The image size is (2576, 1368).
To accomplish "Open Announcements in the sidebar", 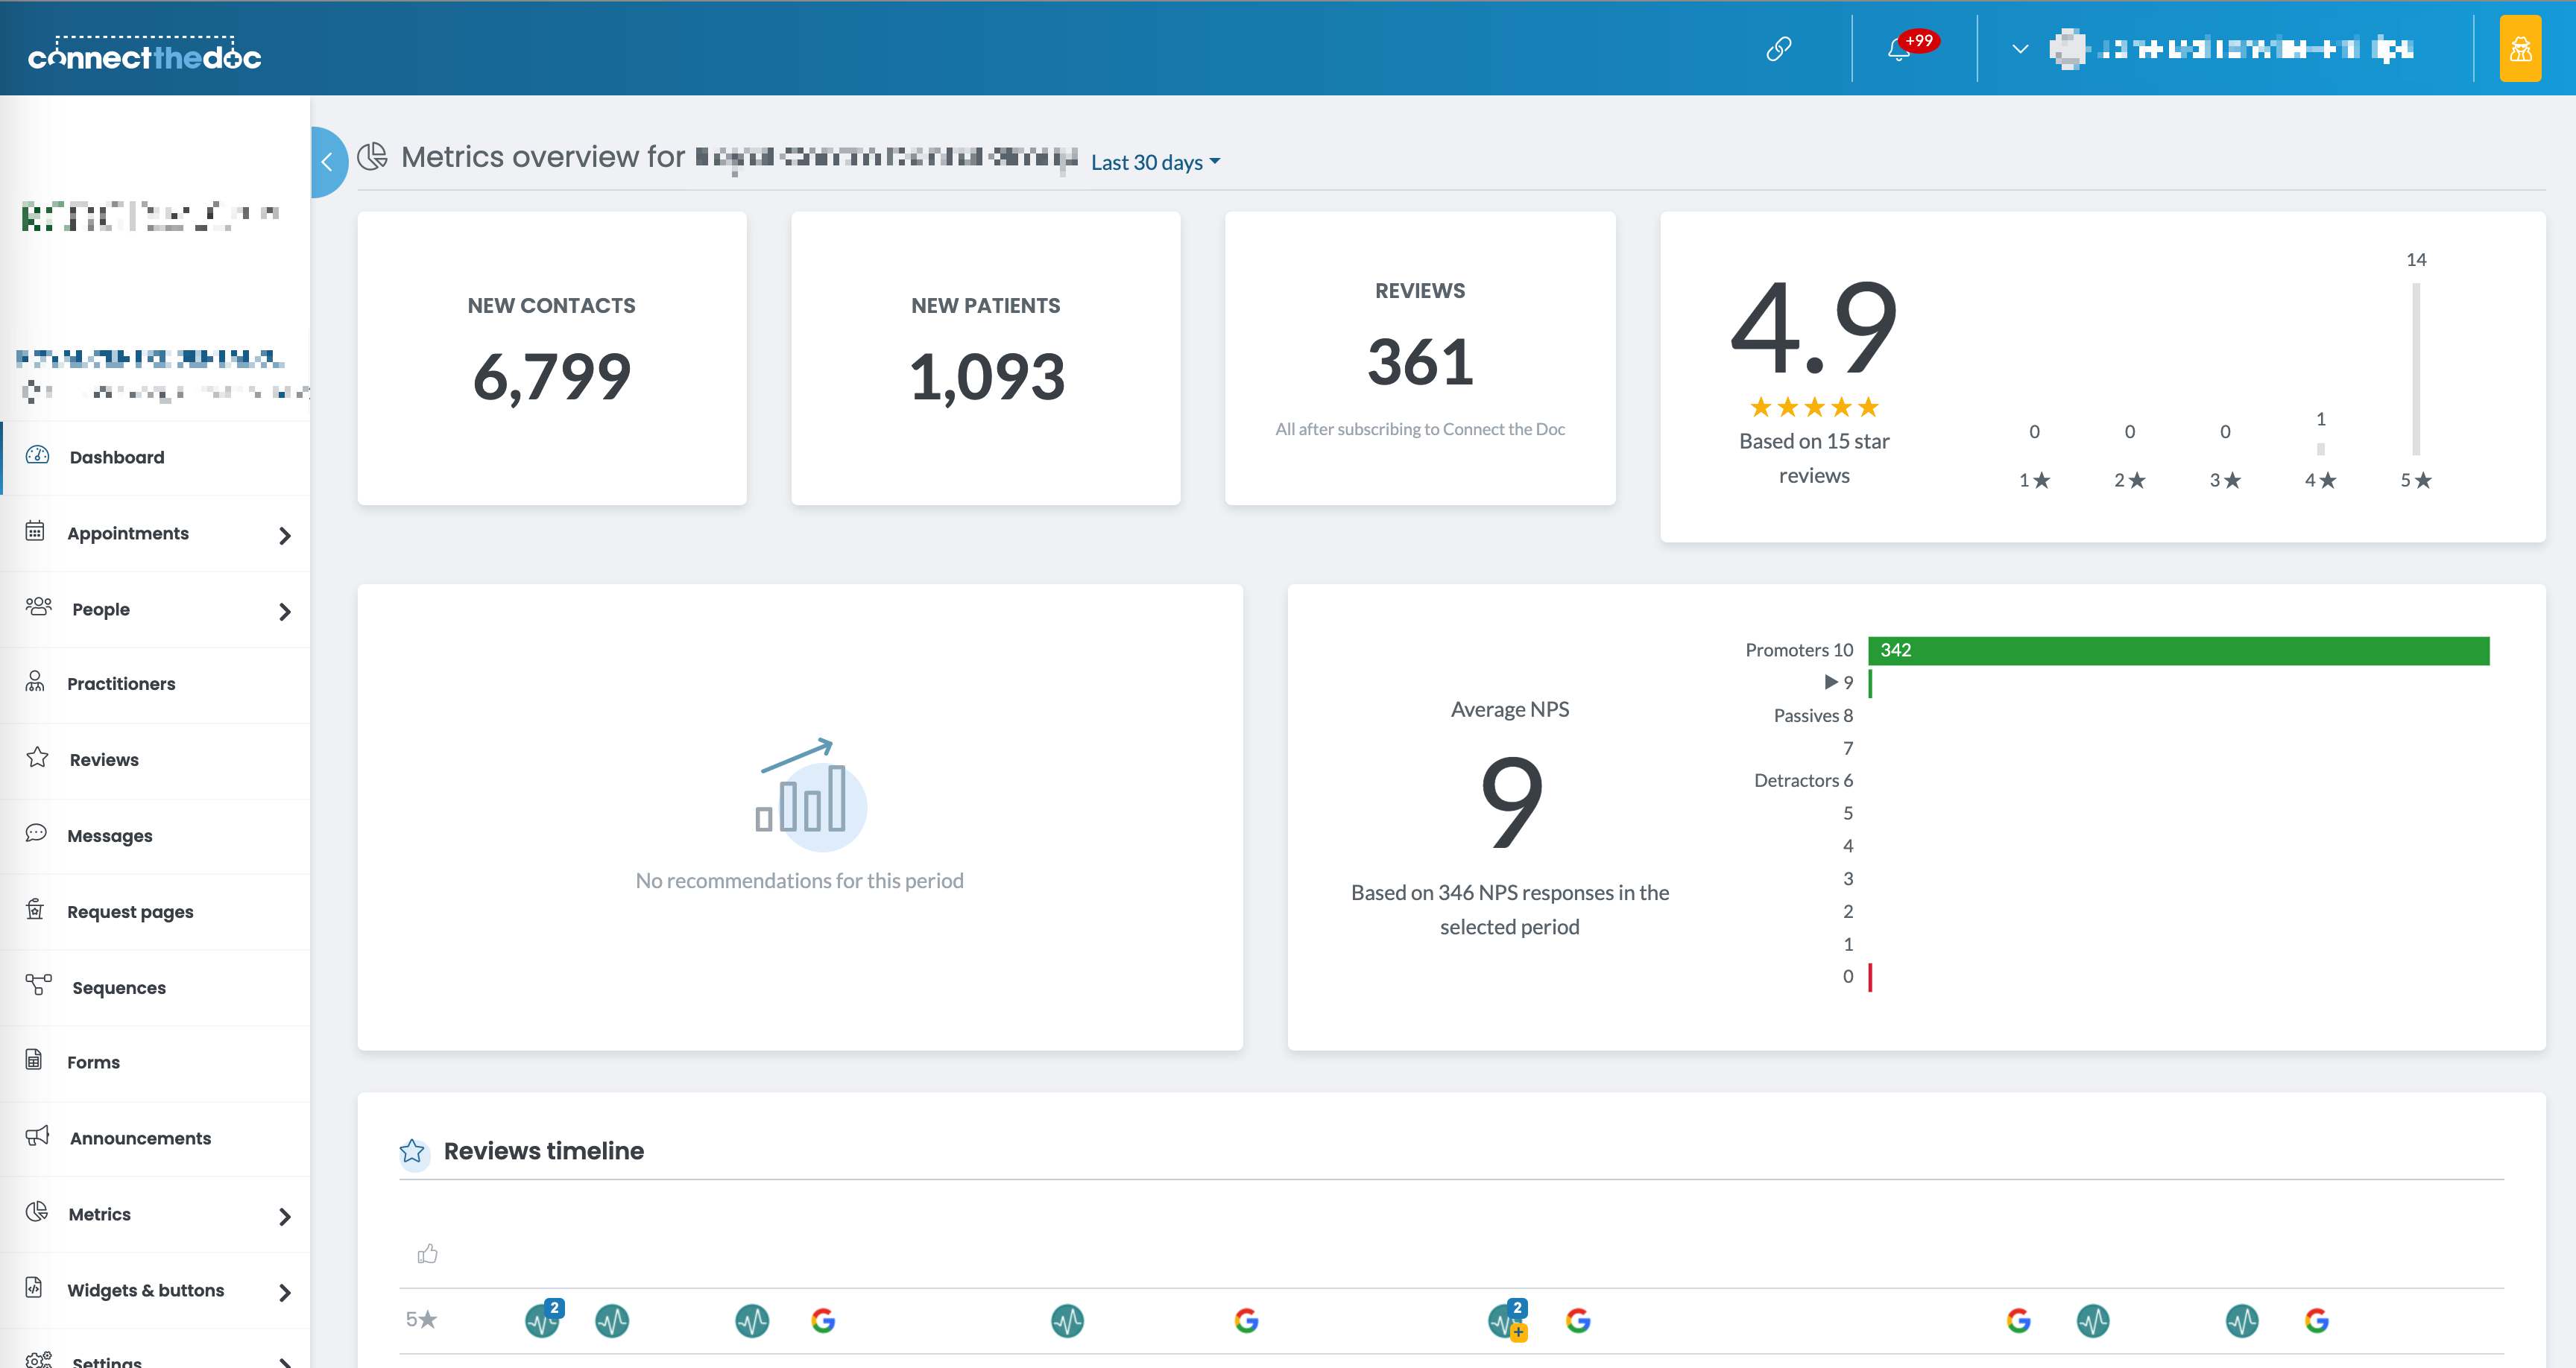I will [x=140, y=1138].
